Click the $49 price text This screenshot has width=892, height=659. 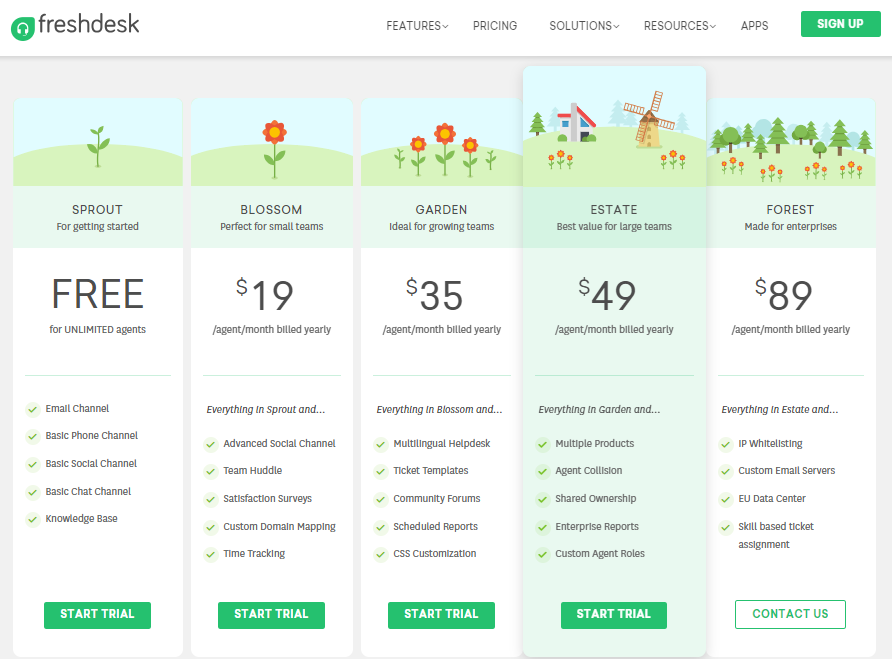click(x=607, y=294)
